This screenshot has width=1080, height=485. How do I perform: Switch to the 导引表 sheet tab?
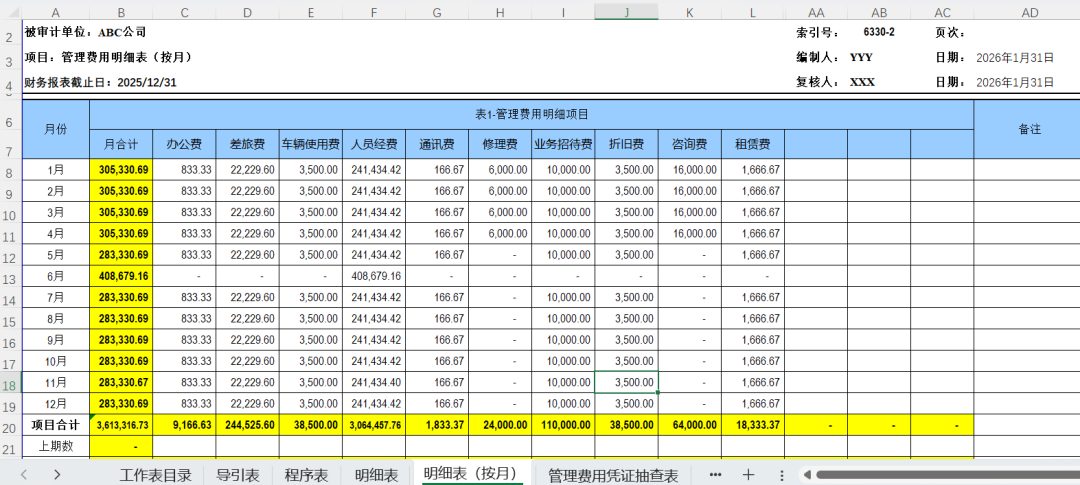(238, 475)
